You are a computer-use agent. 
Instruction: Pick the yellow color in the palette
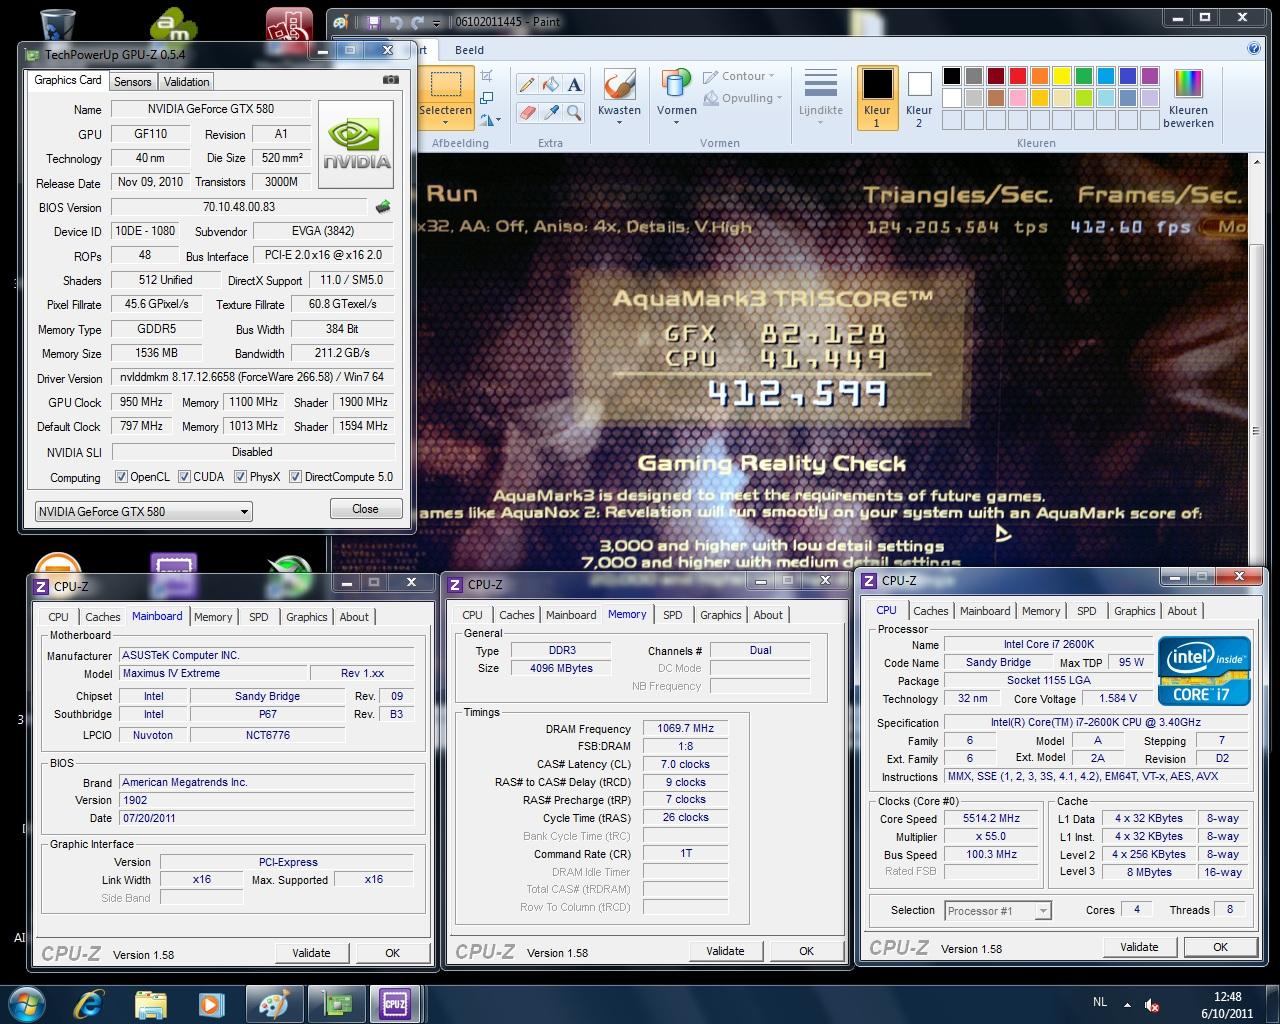[1061, 76]
